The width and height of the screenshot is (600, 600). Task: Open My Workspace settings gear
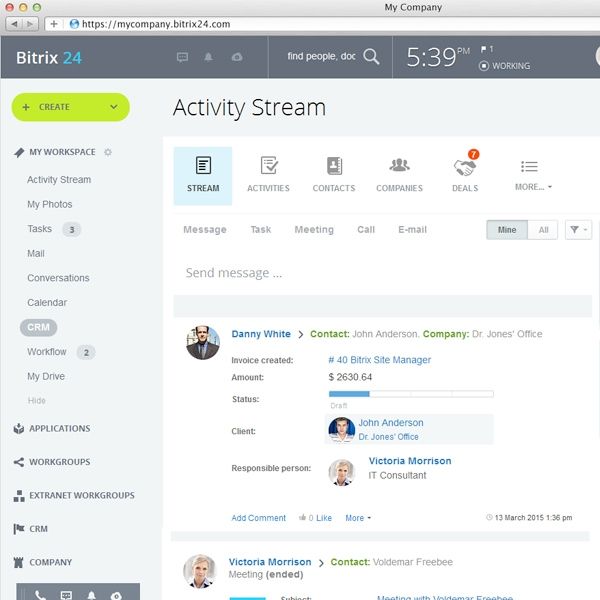click(108, 152)
